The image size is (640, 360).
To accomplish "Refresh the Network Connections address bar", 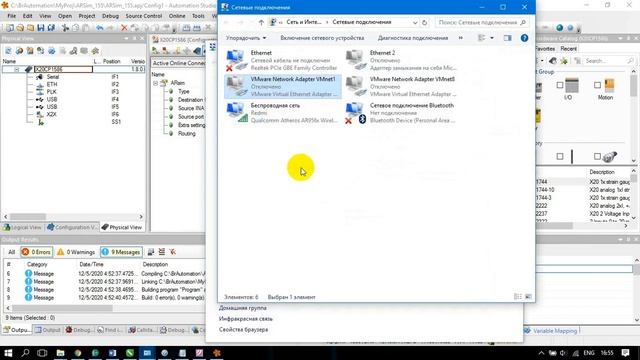I will click(424, 22).
